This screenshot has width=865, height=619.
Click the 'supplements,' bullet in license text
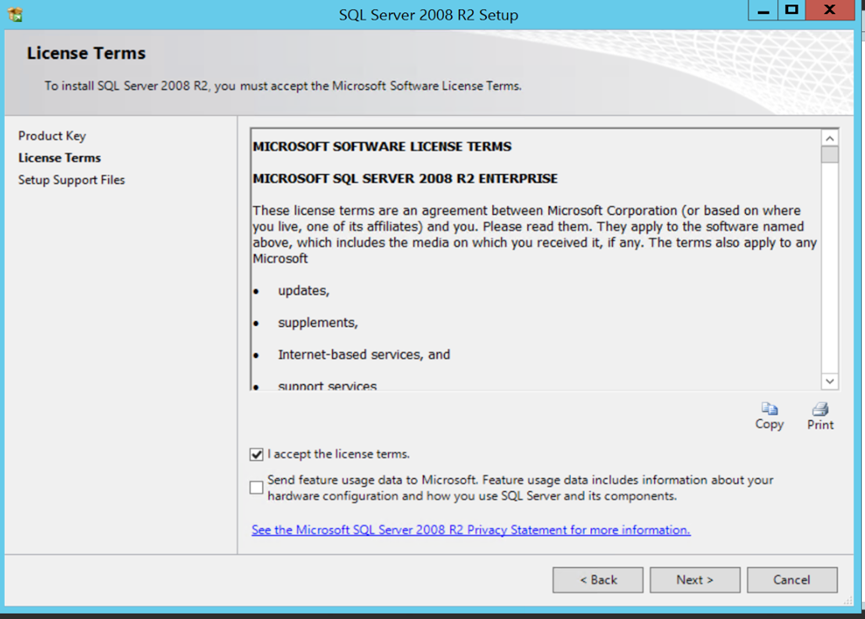coord(318,323)
